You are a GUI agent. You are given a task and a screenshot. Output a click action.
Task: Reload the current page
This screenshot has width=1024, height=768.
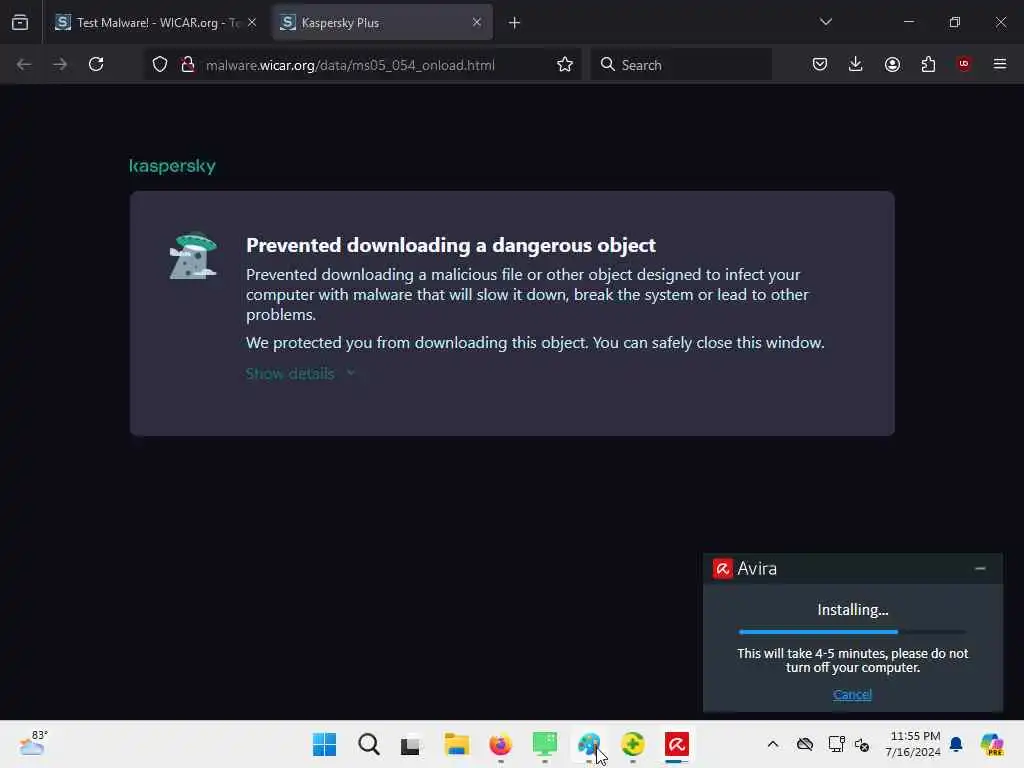click(96, 64)
